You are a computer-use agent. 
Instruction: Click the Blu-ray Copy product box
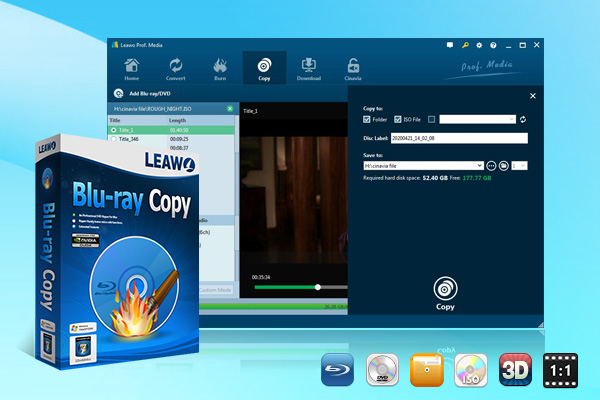[117, 253]
